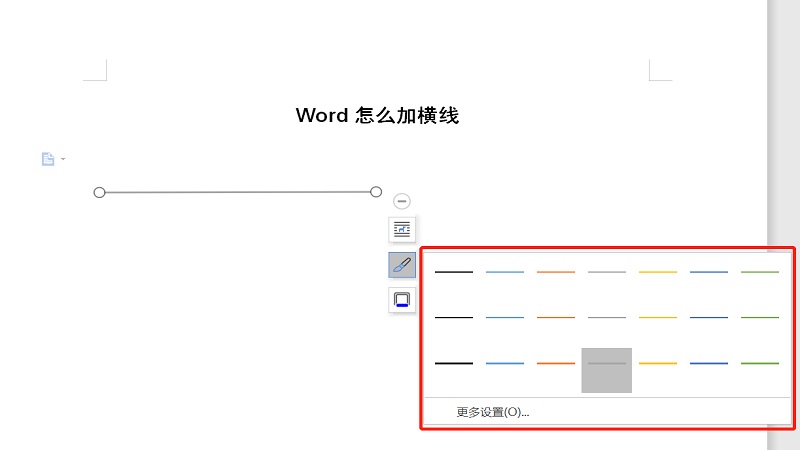This screenshot has height=450, width=800.
Task: Choose the yellow line style in the third row
Action: (x=658, y=363)
